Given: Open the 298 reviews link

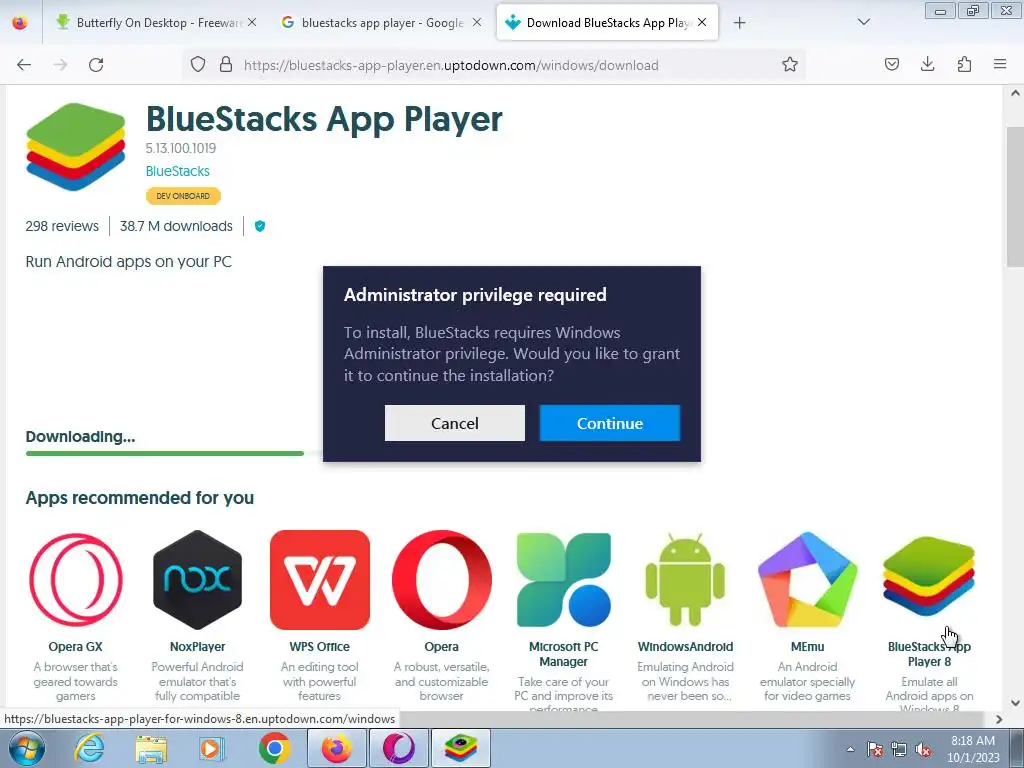Looking at the screenshot, I should 62,226.
